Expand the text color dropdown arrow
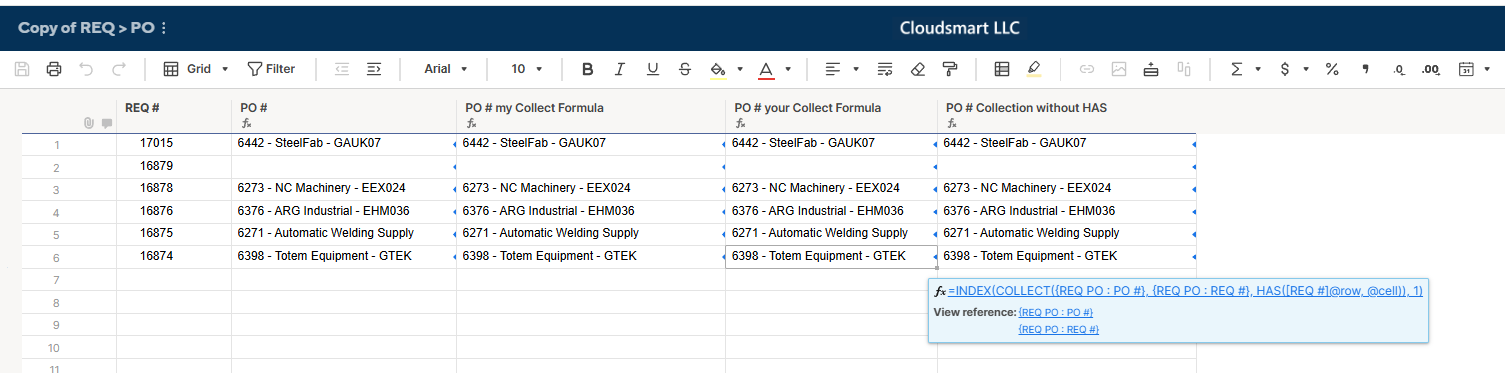 tap(788, 69)
